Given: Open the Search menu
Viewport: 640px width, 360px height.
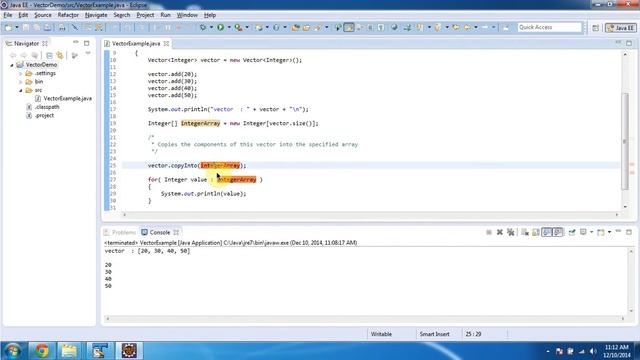Looking at the screenshot, I should tap(122, 15).
